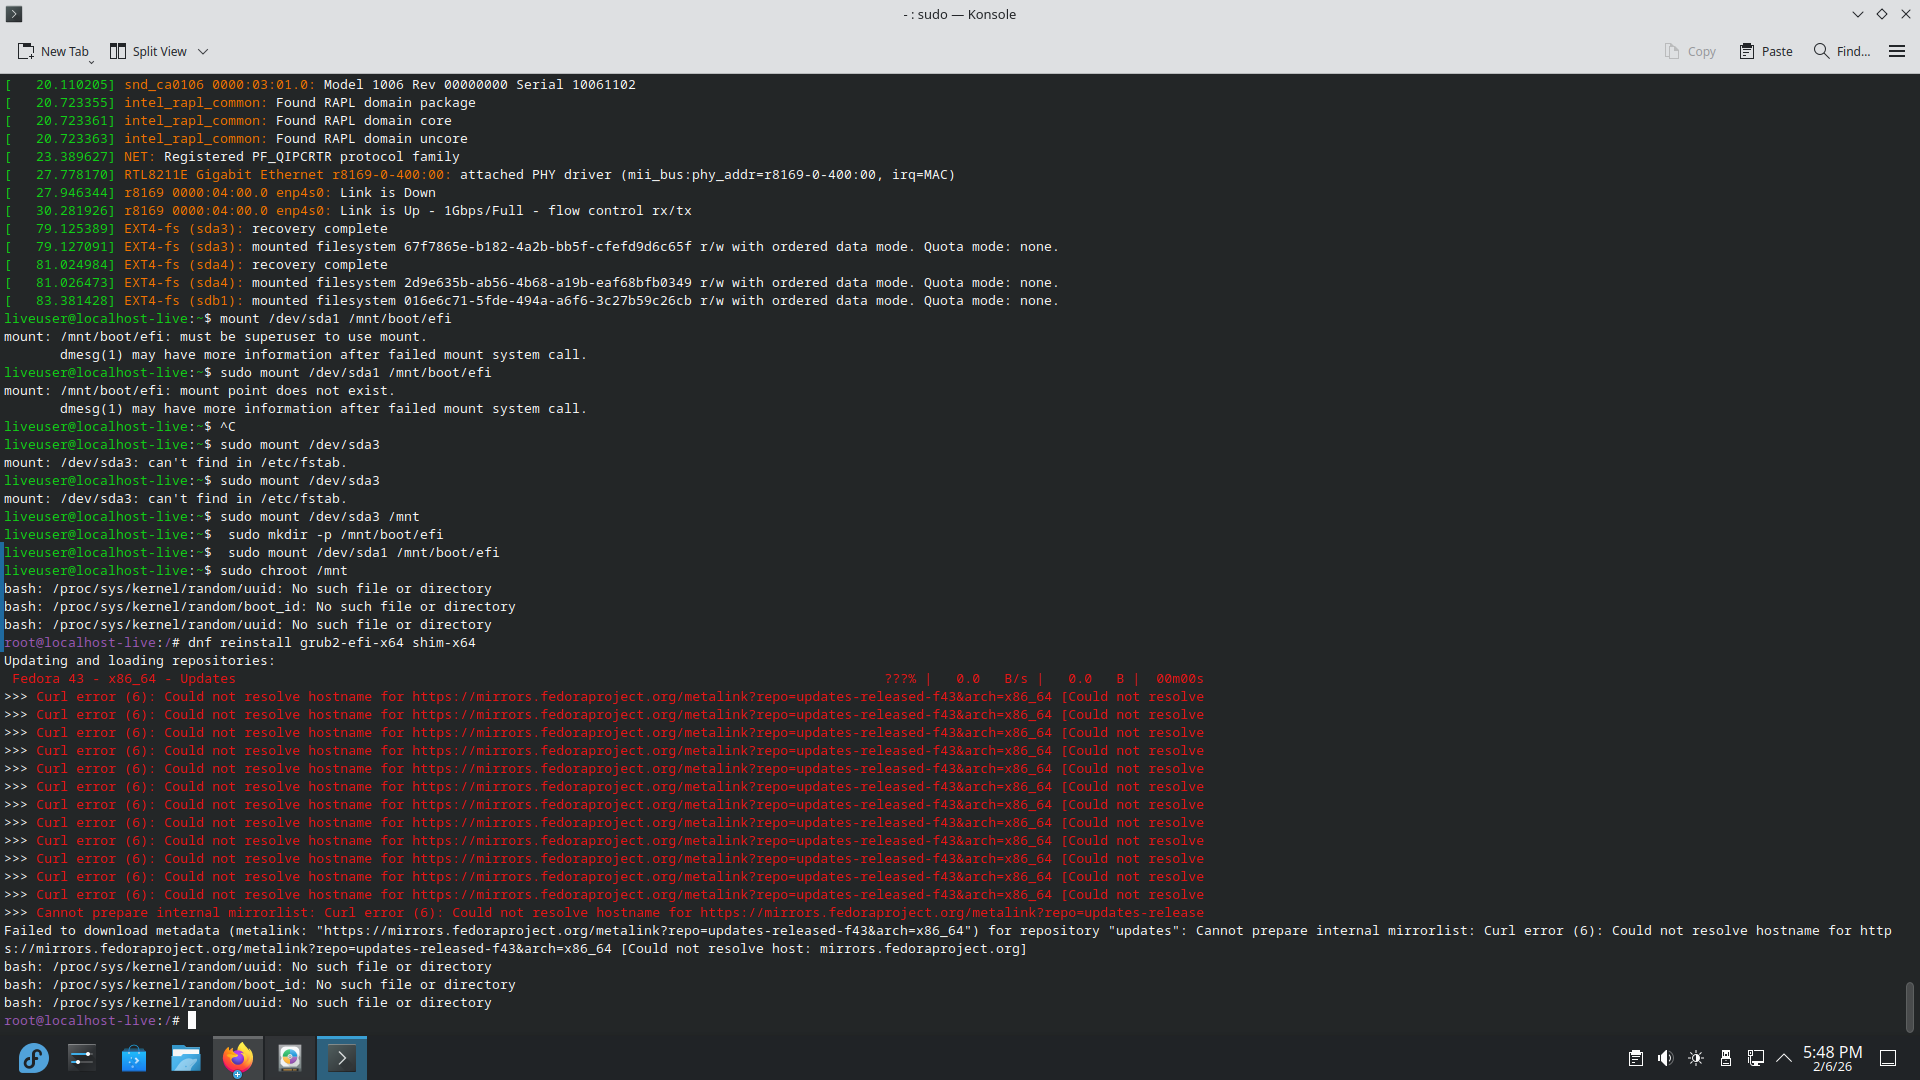This screenshot has height=1080, width=1920.
Task: Click the Paste toolbar button
Action: 1765,51
